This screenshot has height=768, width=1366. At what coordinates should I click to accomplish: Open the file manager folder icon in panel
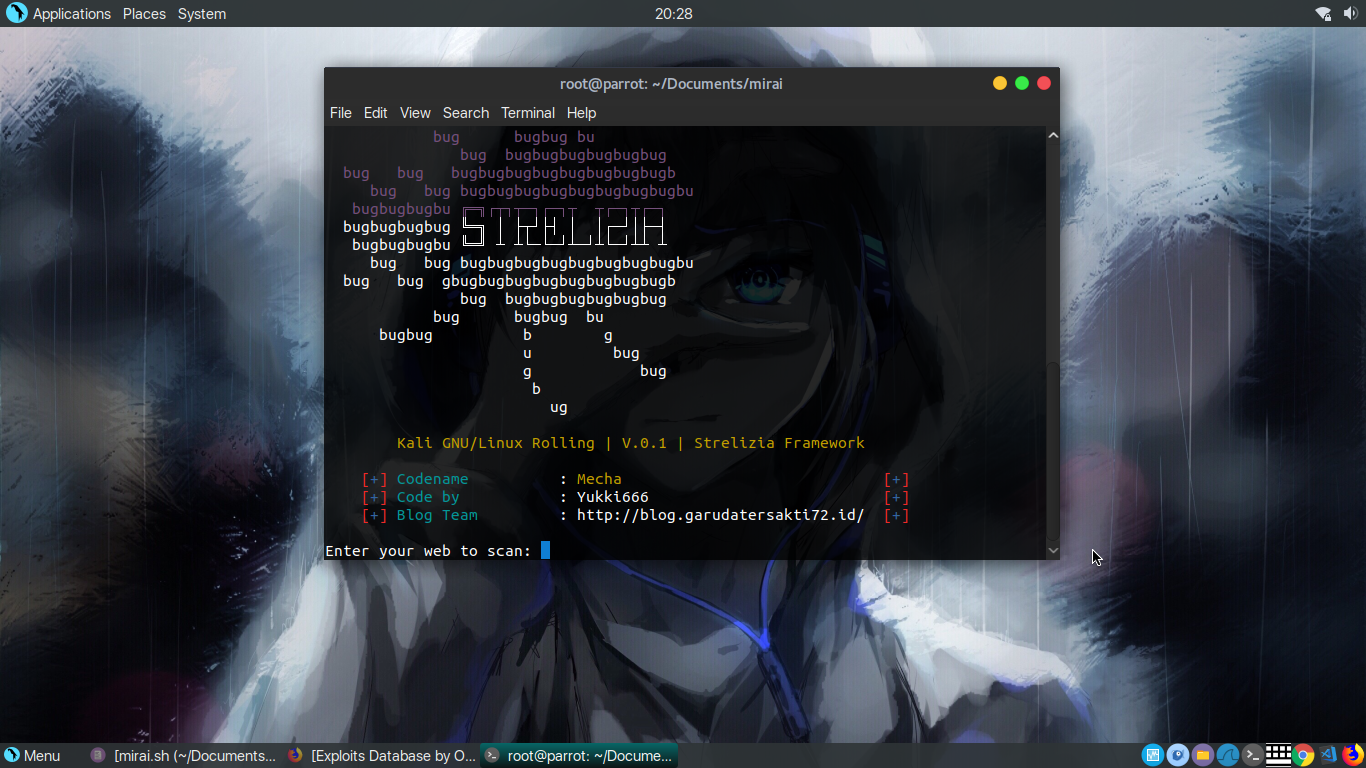1203,755
